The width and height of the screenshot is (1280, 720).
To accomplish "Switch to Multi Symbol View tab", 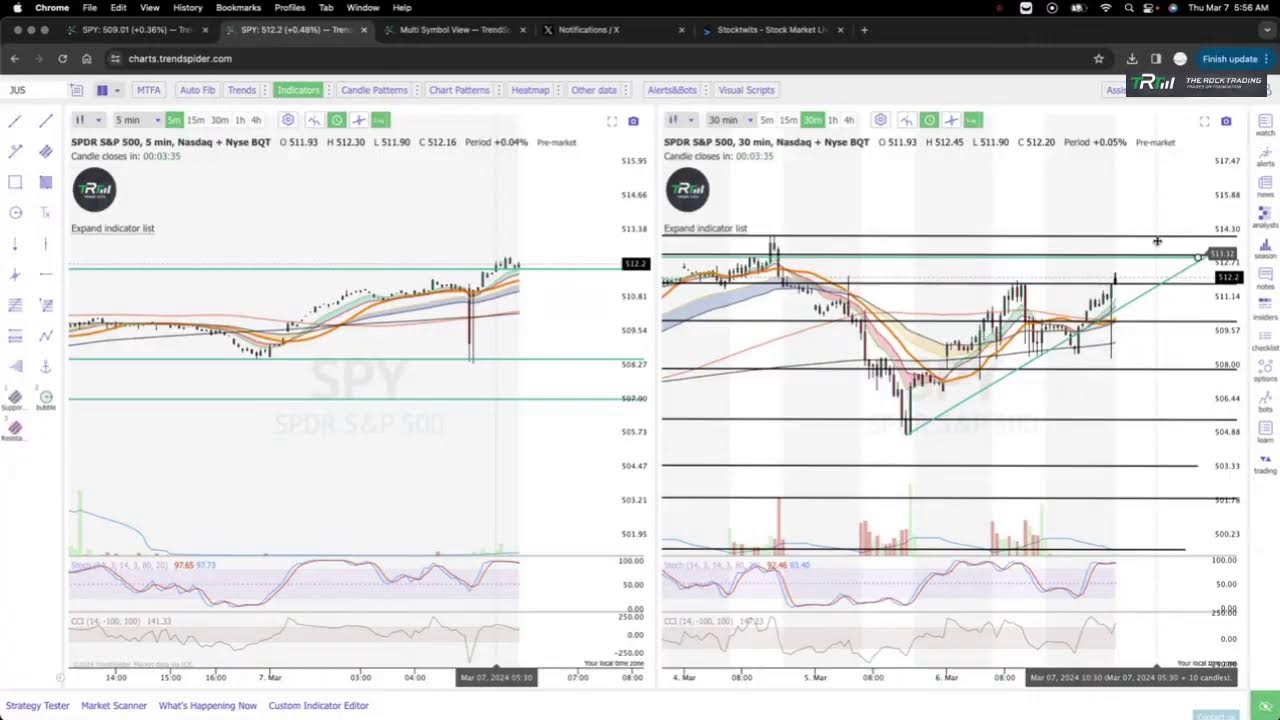I will coord(453,30).
